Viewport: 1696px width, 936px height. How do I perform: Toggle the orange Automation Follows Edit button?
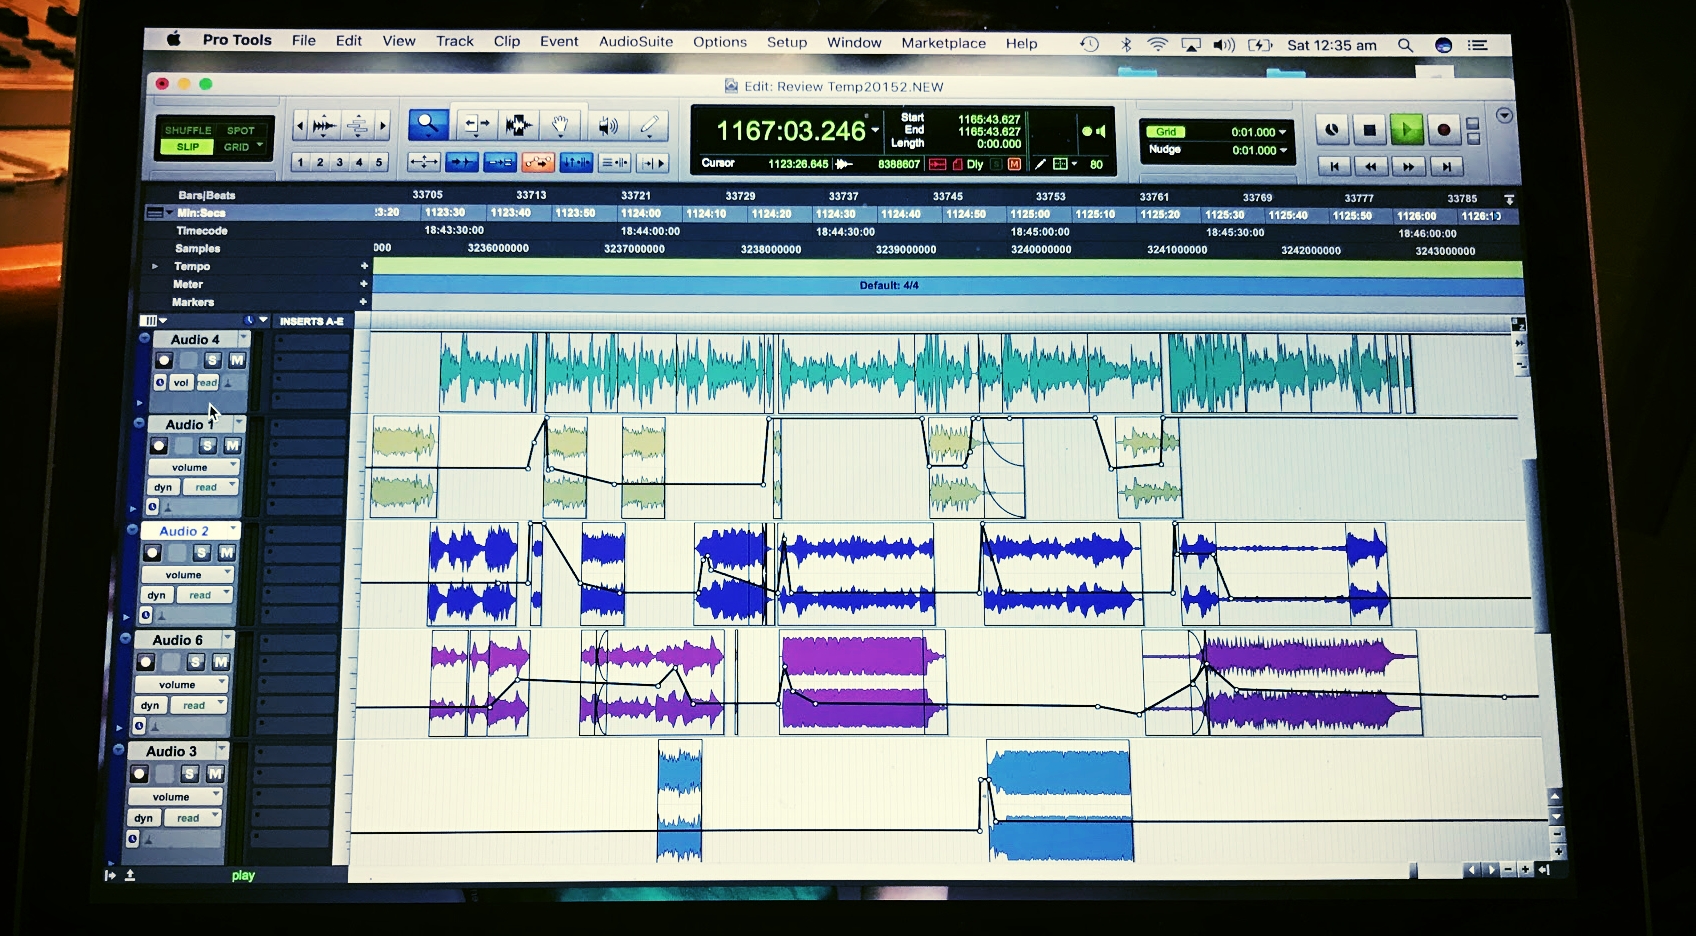tap(538, 162)
